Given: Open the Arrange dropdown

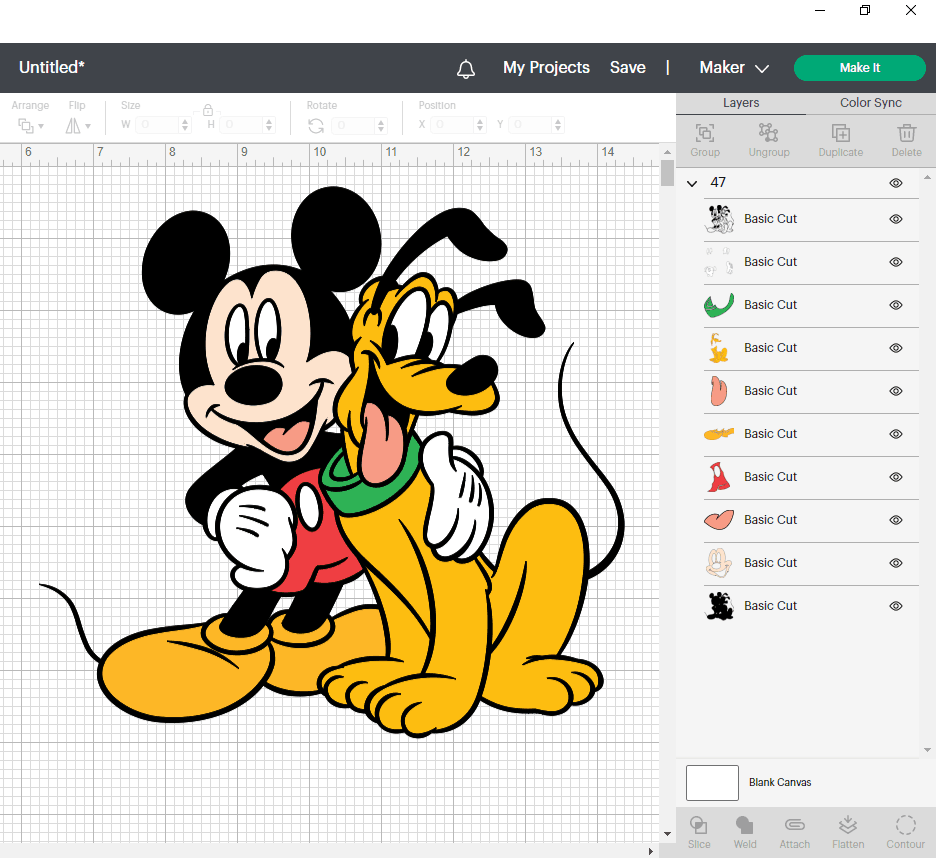Looking at the screenshot, I should (30, 125).
